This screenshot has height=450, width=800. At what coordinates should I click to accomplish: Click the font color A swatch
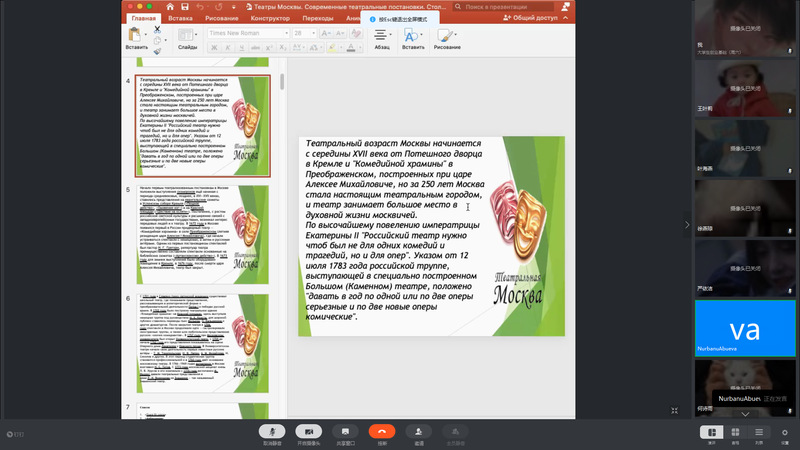click(x=351, y=47)
